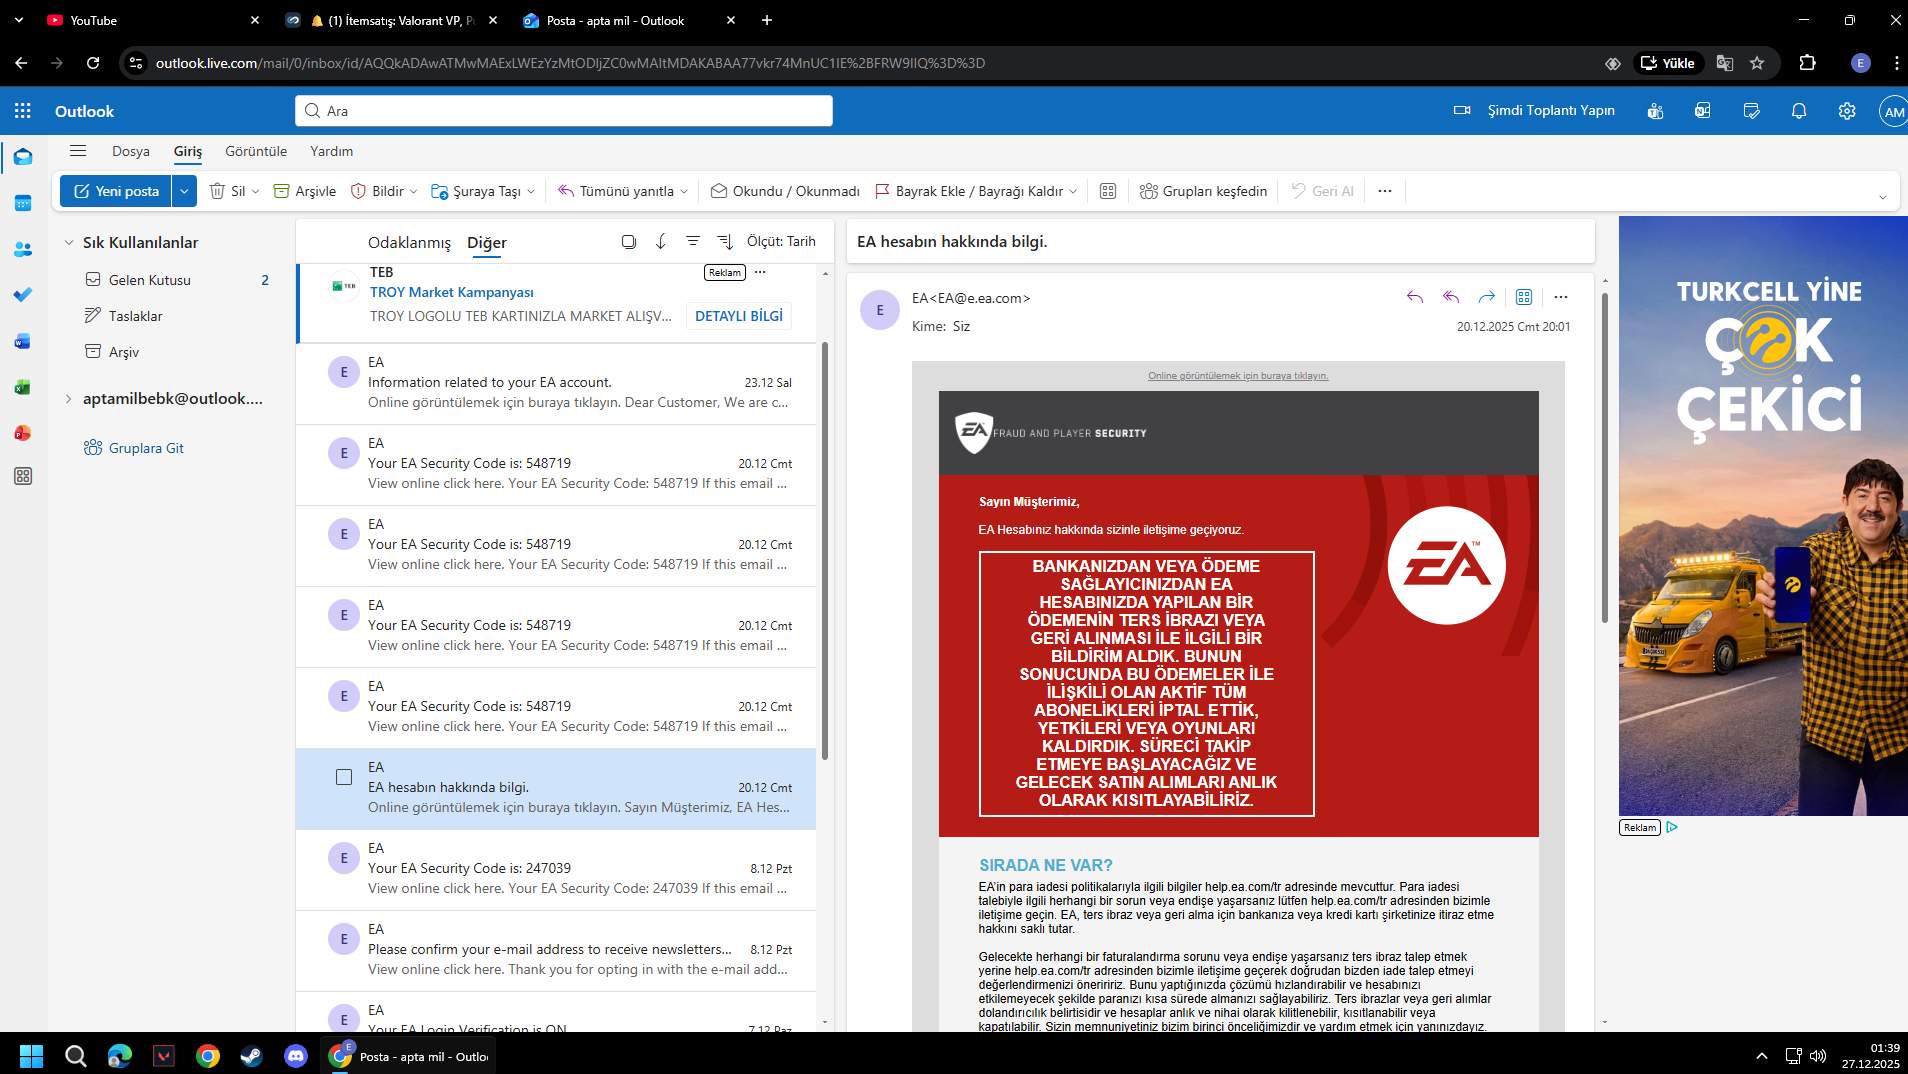The height and width of the screenshot is (1074, 1908).
Task: Go to groups via Gruplara Git
Action: 134,448
